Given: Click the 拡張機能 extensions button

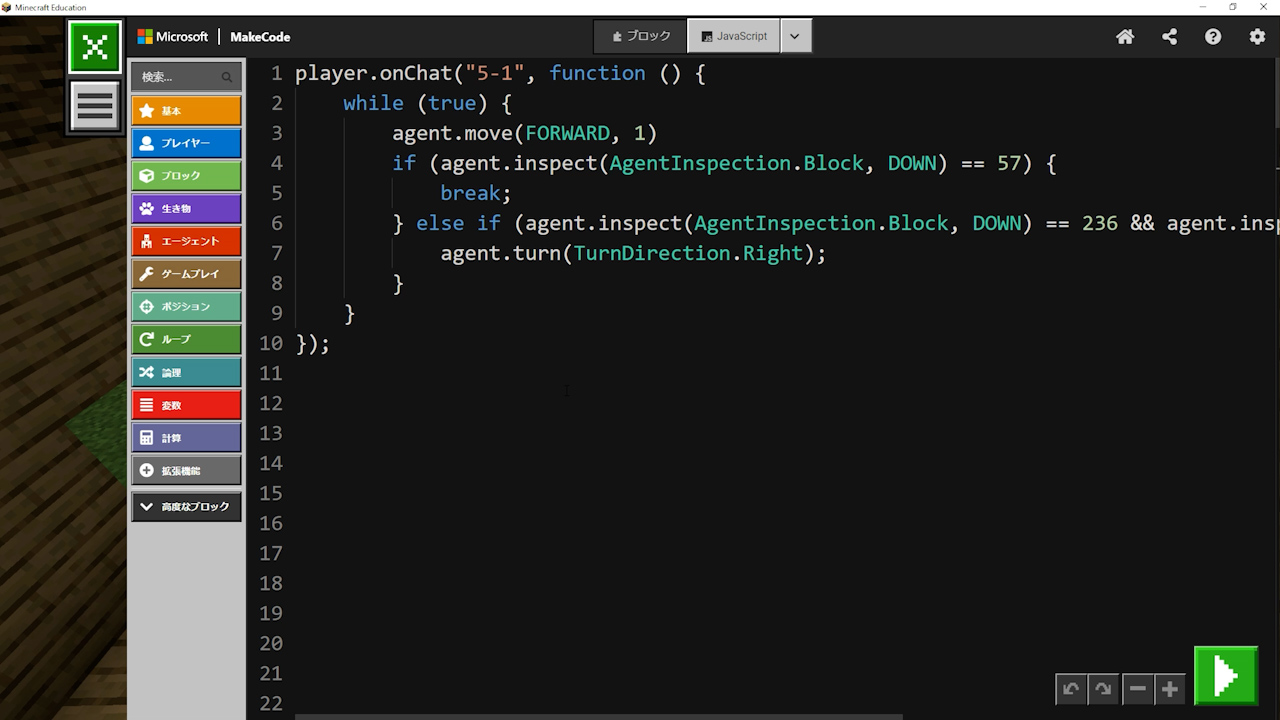Looking at the screenshot, I should click(186, 470).
